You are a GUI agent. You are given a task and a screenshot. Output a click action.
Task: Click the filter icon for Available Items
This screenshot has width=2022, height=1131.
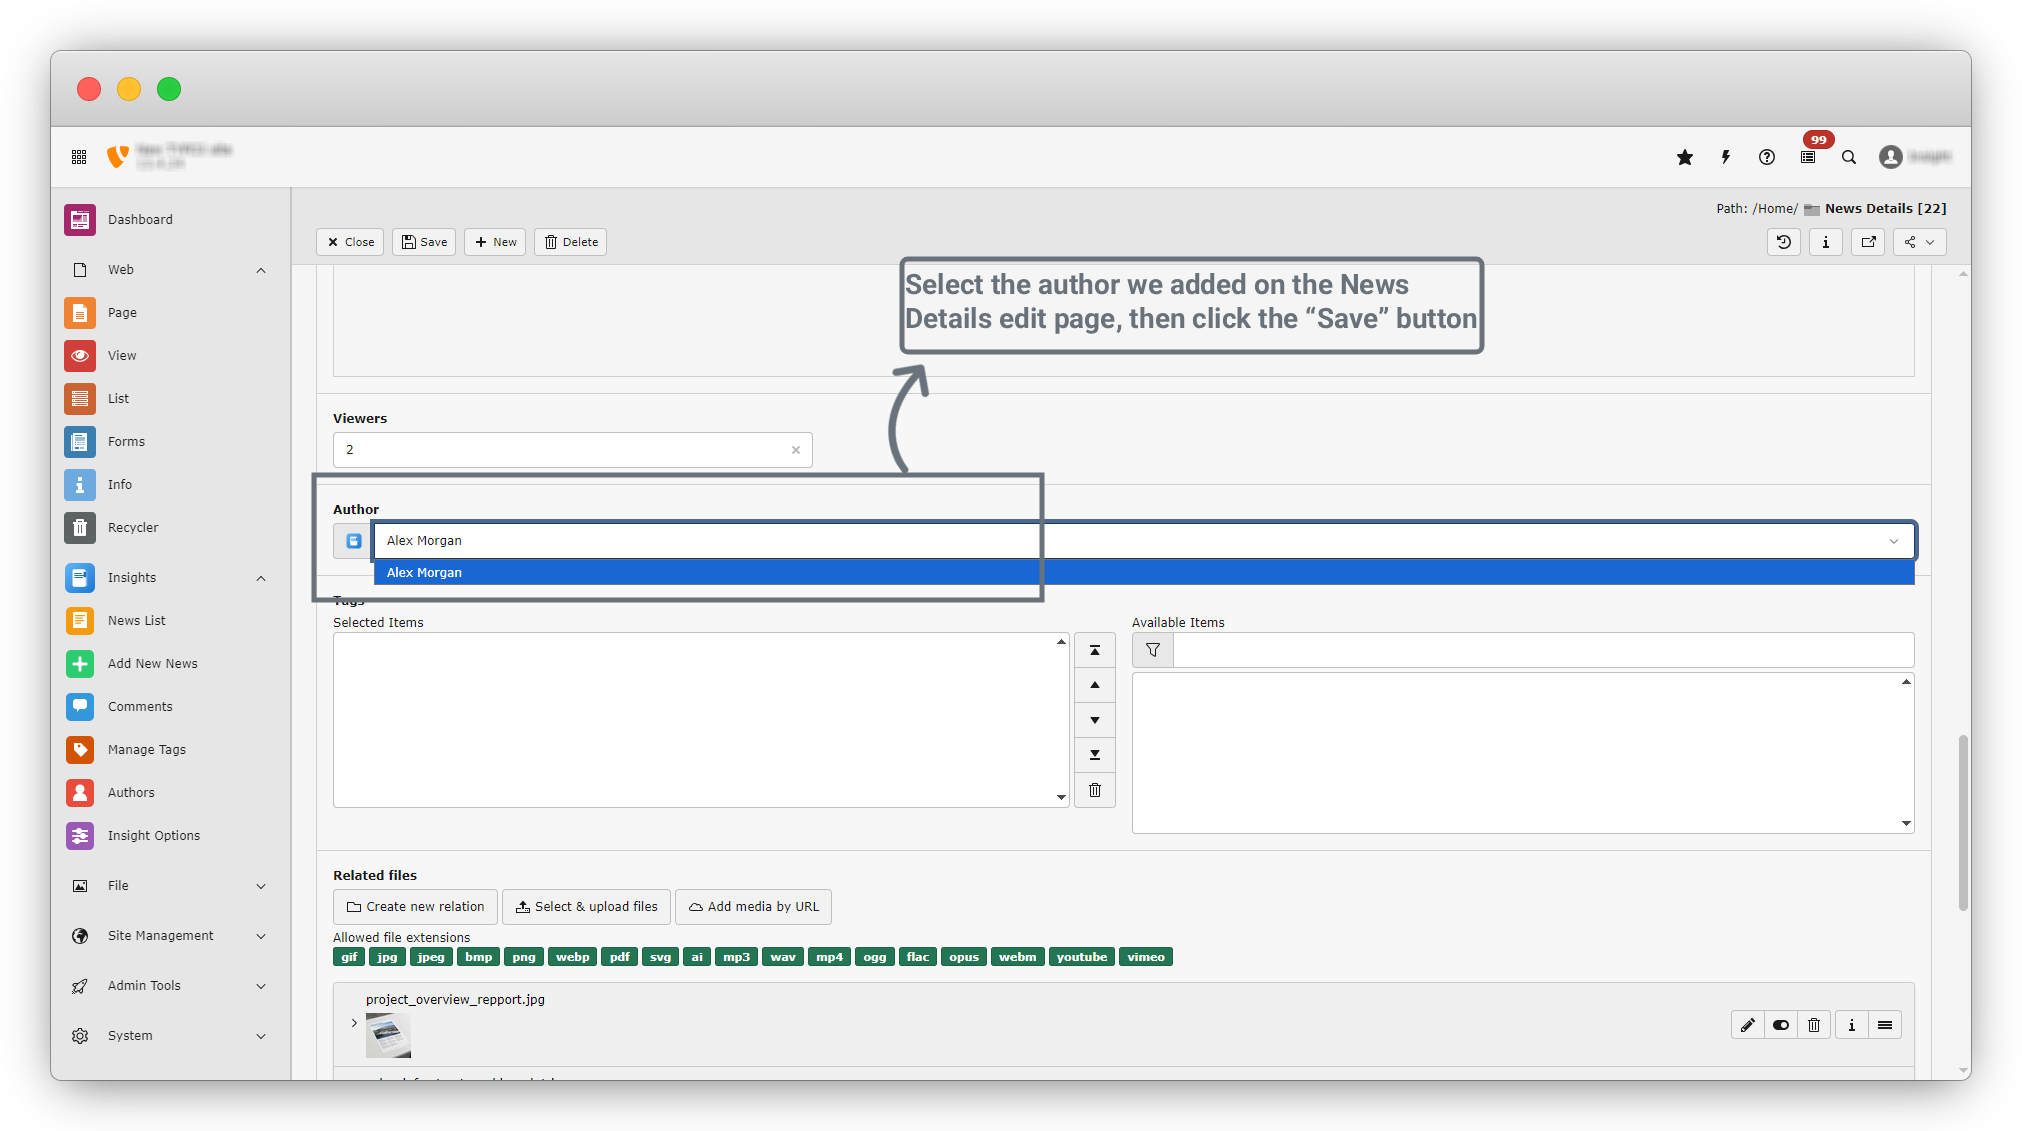[1153, 650]
